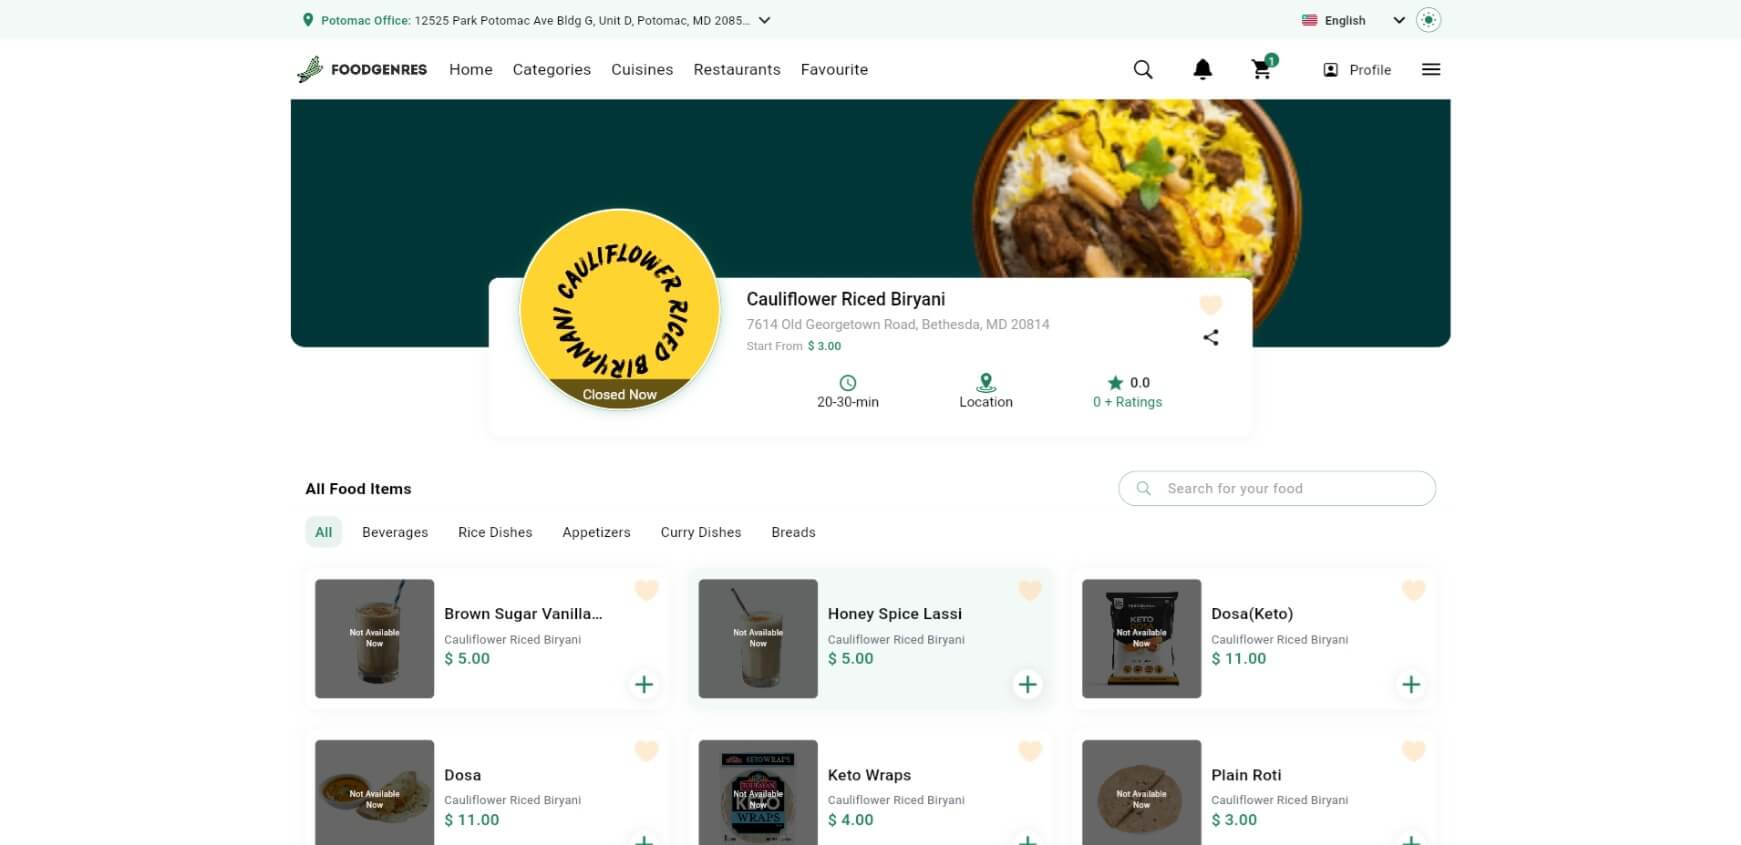Image resolution: width=1741 pixels, height=845 pixels.
Task: Select the All food filter tab
Action: point(323,532)
